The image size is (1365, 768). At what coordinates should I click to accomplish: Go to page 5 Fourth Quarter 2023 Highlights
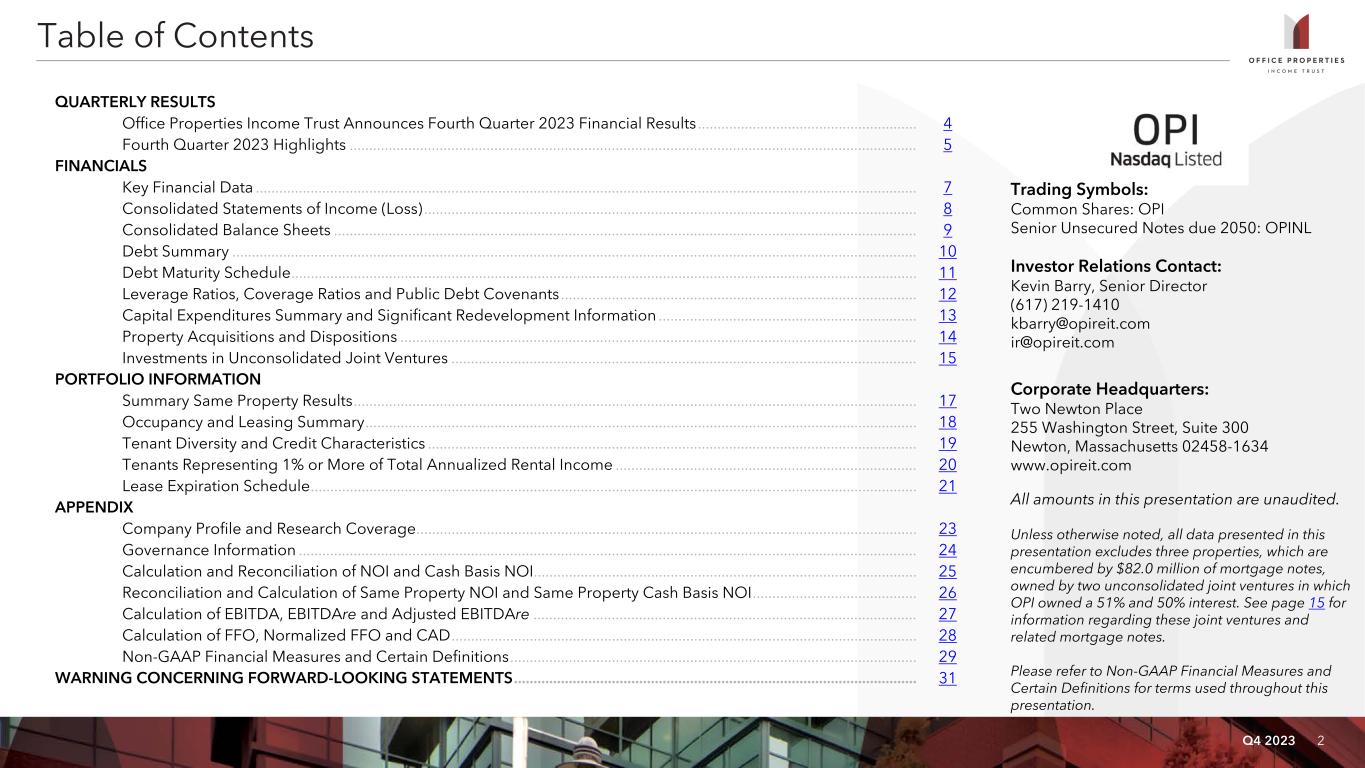pyautogui.click(x=947, y=145)
